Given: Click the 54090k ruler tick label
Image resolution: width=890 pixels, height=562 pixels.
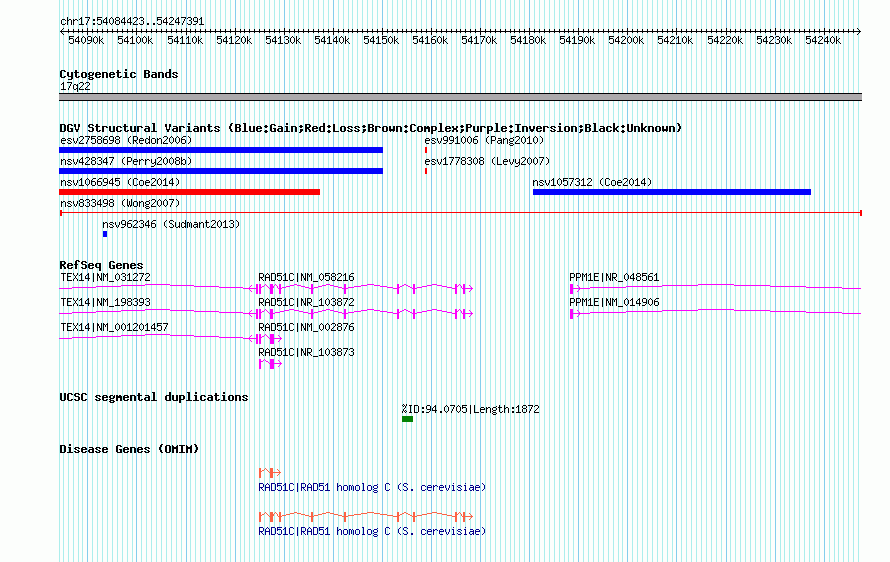Looking at the screenshot, I should coord(86,40).
